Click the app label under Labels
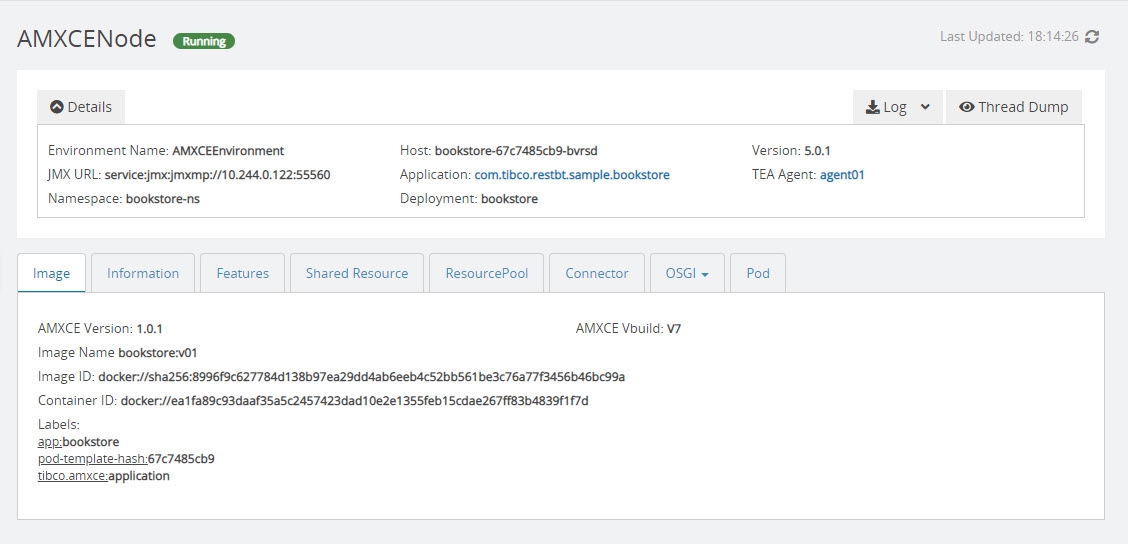Screen dimensions: 1128x544 (49, 442)
